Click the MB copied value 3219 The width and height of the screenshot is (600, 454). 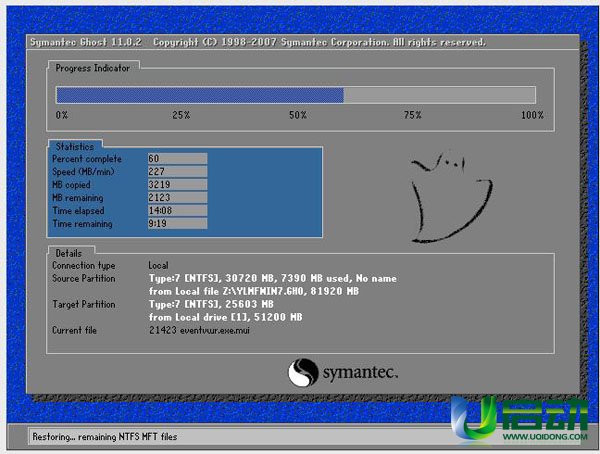(178, 185)
